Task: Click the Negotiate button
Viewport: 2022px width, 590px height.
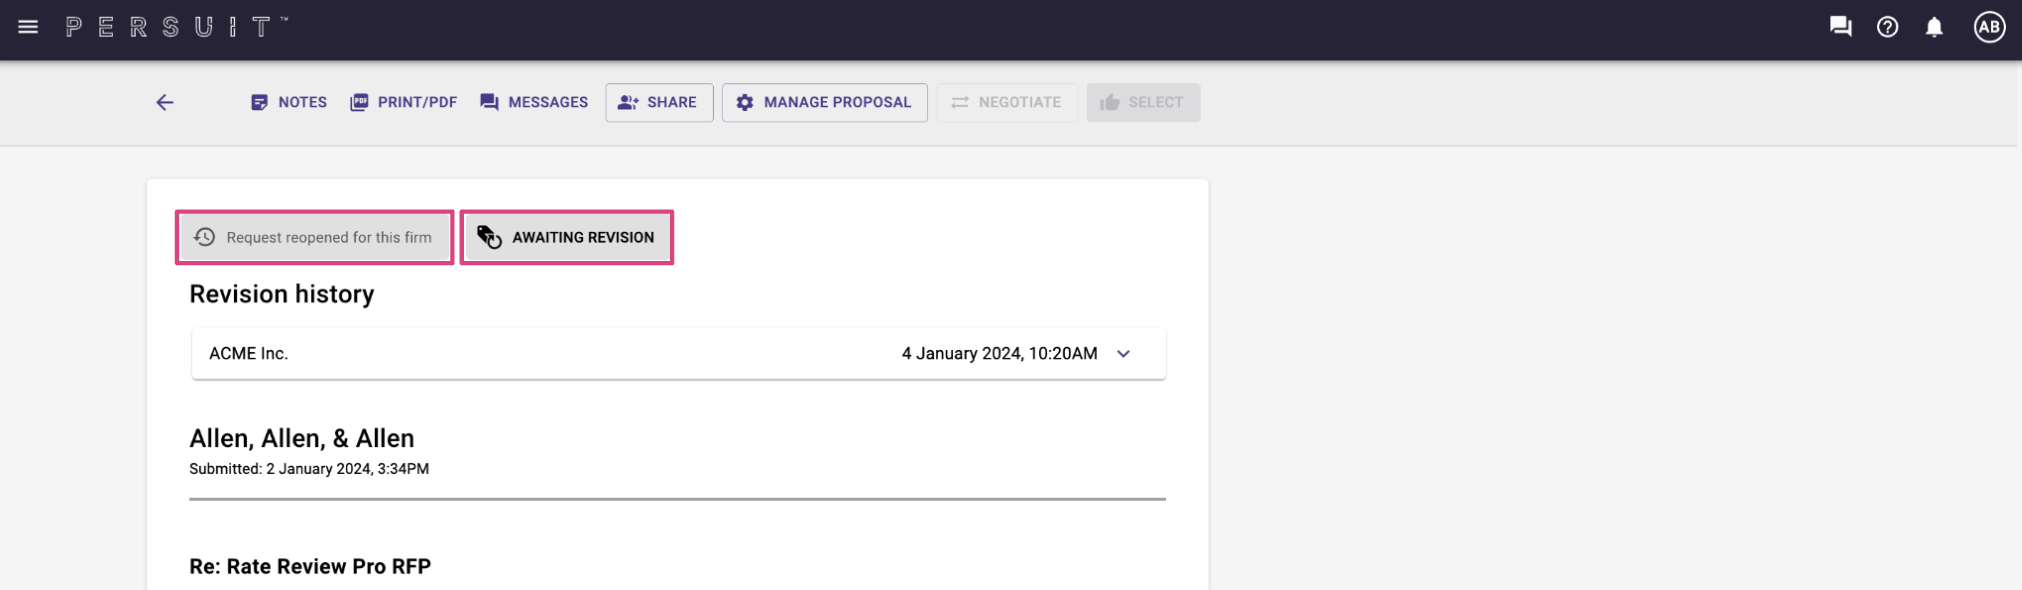Action: click(1006, 102)
